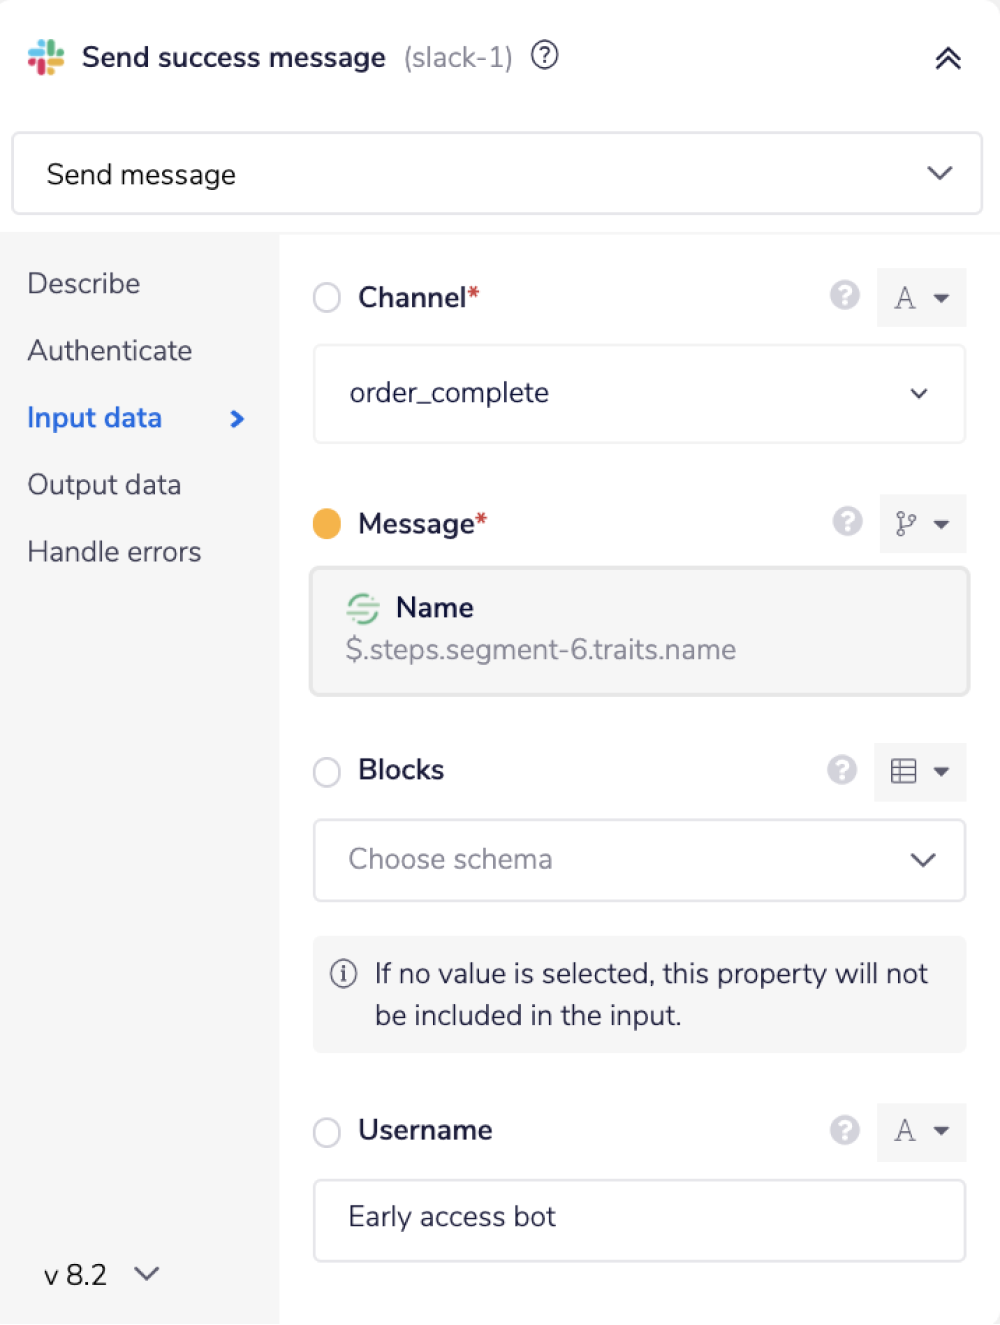
Task: Select the Describe sidebar item
Action: [83, 283]
